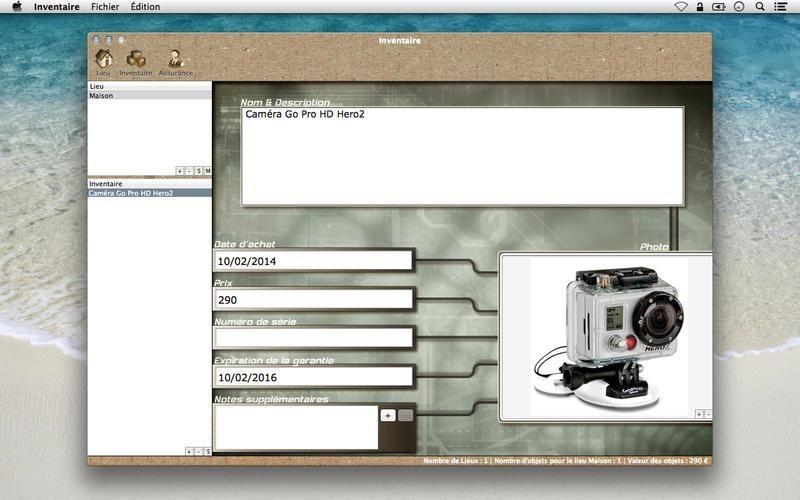Open the Édition menu

coord(145,7)
